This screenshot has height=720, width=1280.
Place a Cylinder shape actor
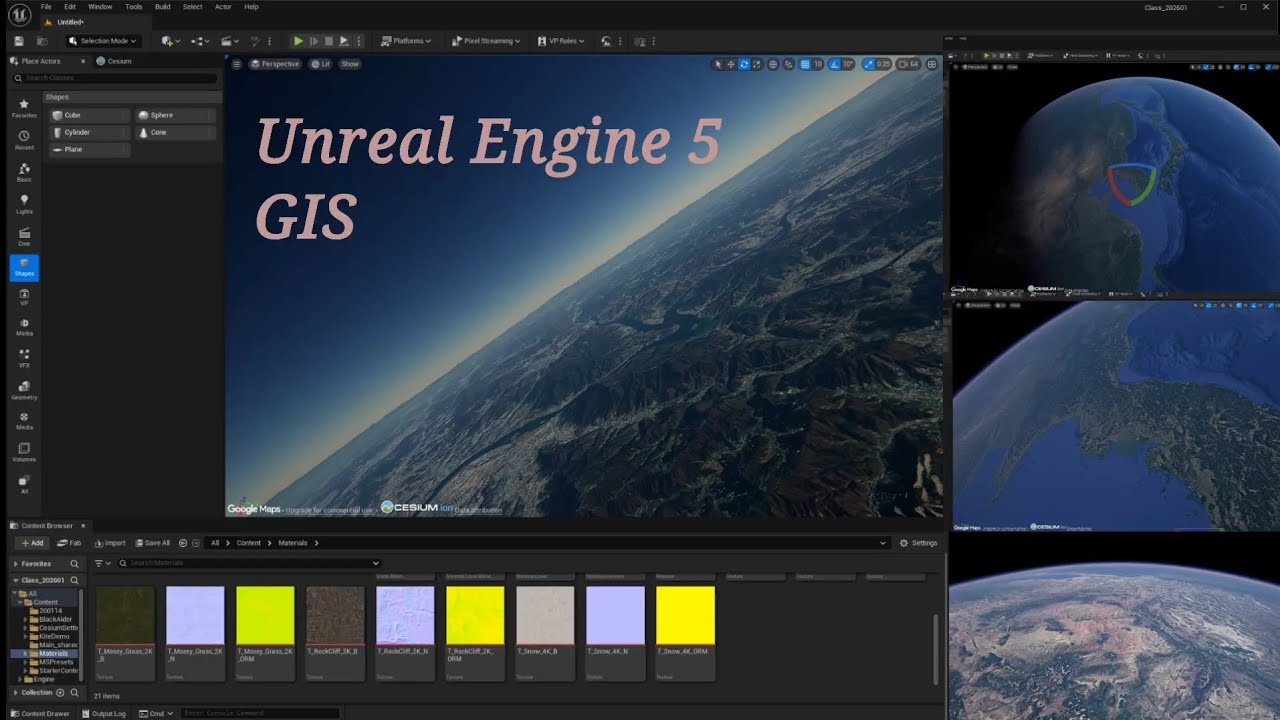click(x=89, y=132)
